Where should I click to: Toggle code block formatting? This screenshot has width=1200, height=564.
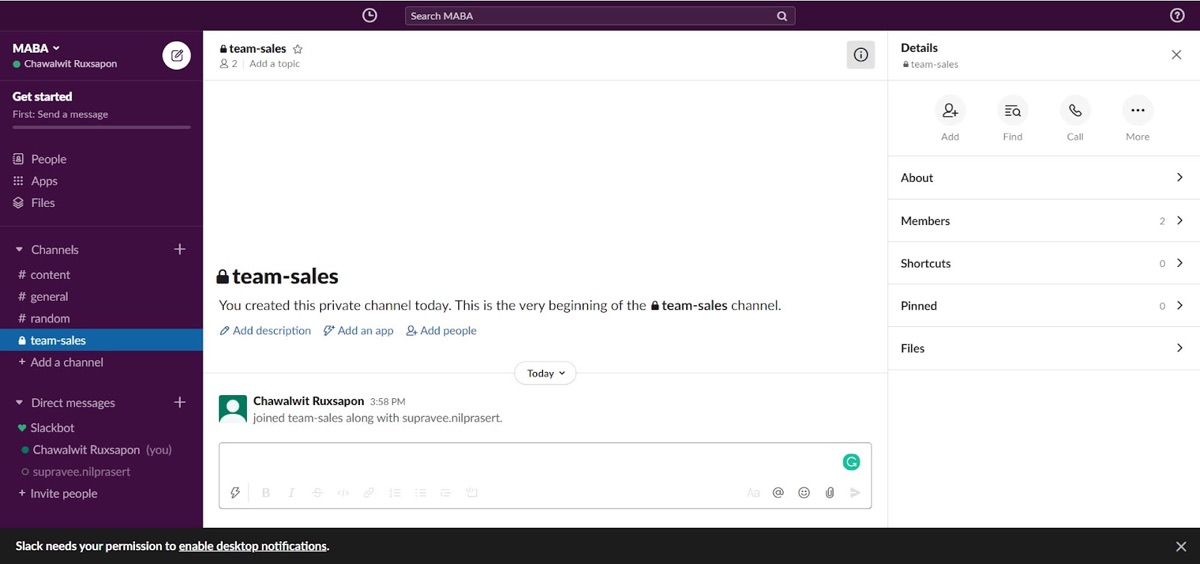(472, 493)
